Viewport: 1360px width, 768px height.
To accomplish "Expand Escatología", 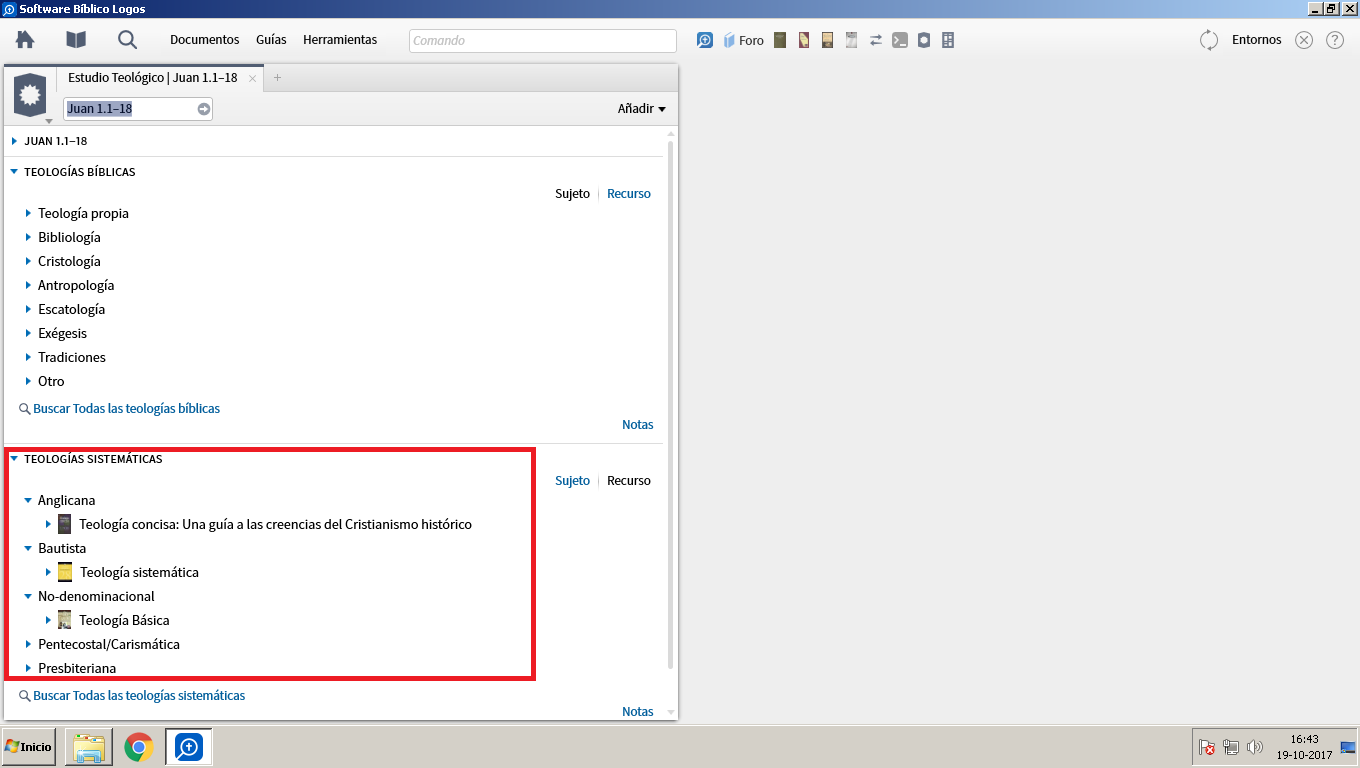I will pos(29,309).
